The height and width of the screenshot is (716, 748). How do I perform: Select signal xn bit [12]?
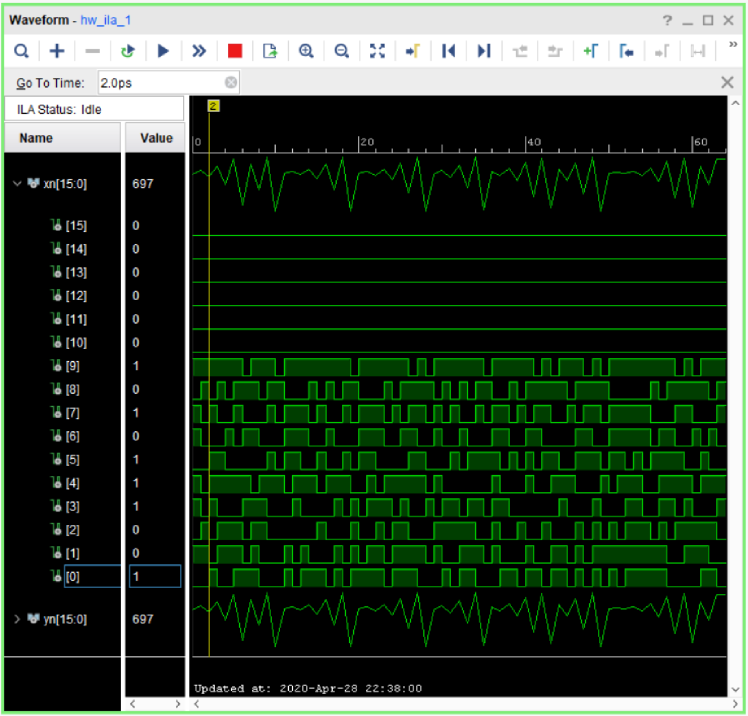[x=76, y=295]
